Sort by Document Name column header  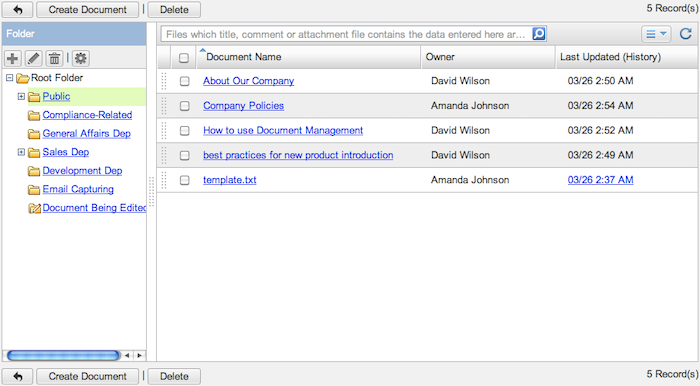point(243,57)
